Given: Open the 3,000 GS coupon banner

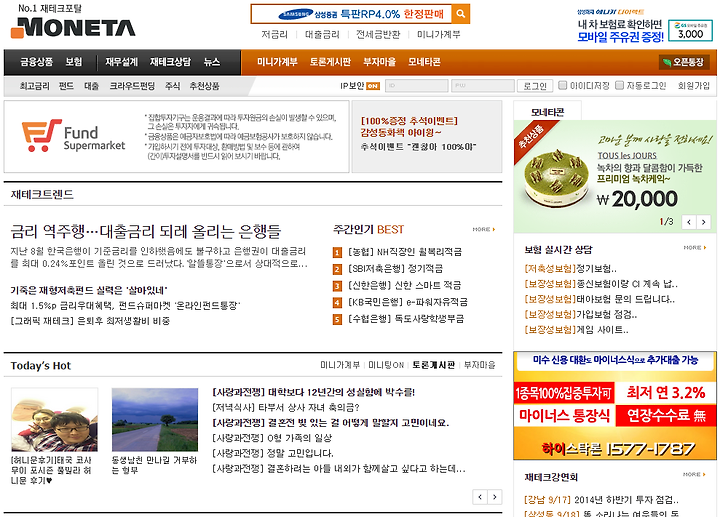Looking at the screenshot, I should pyautogui.click(x=690, y=31).
